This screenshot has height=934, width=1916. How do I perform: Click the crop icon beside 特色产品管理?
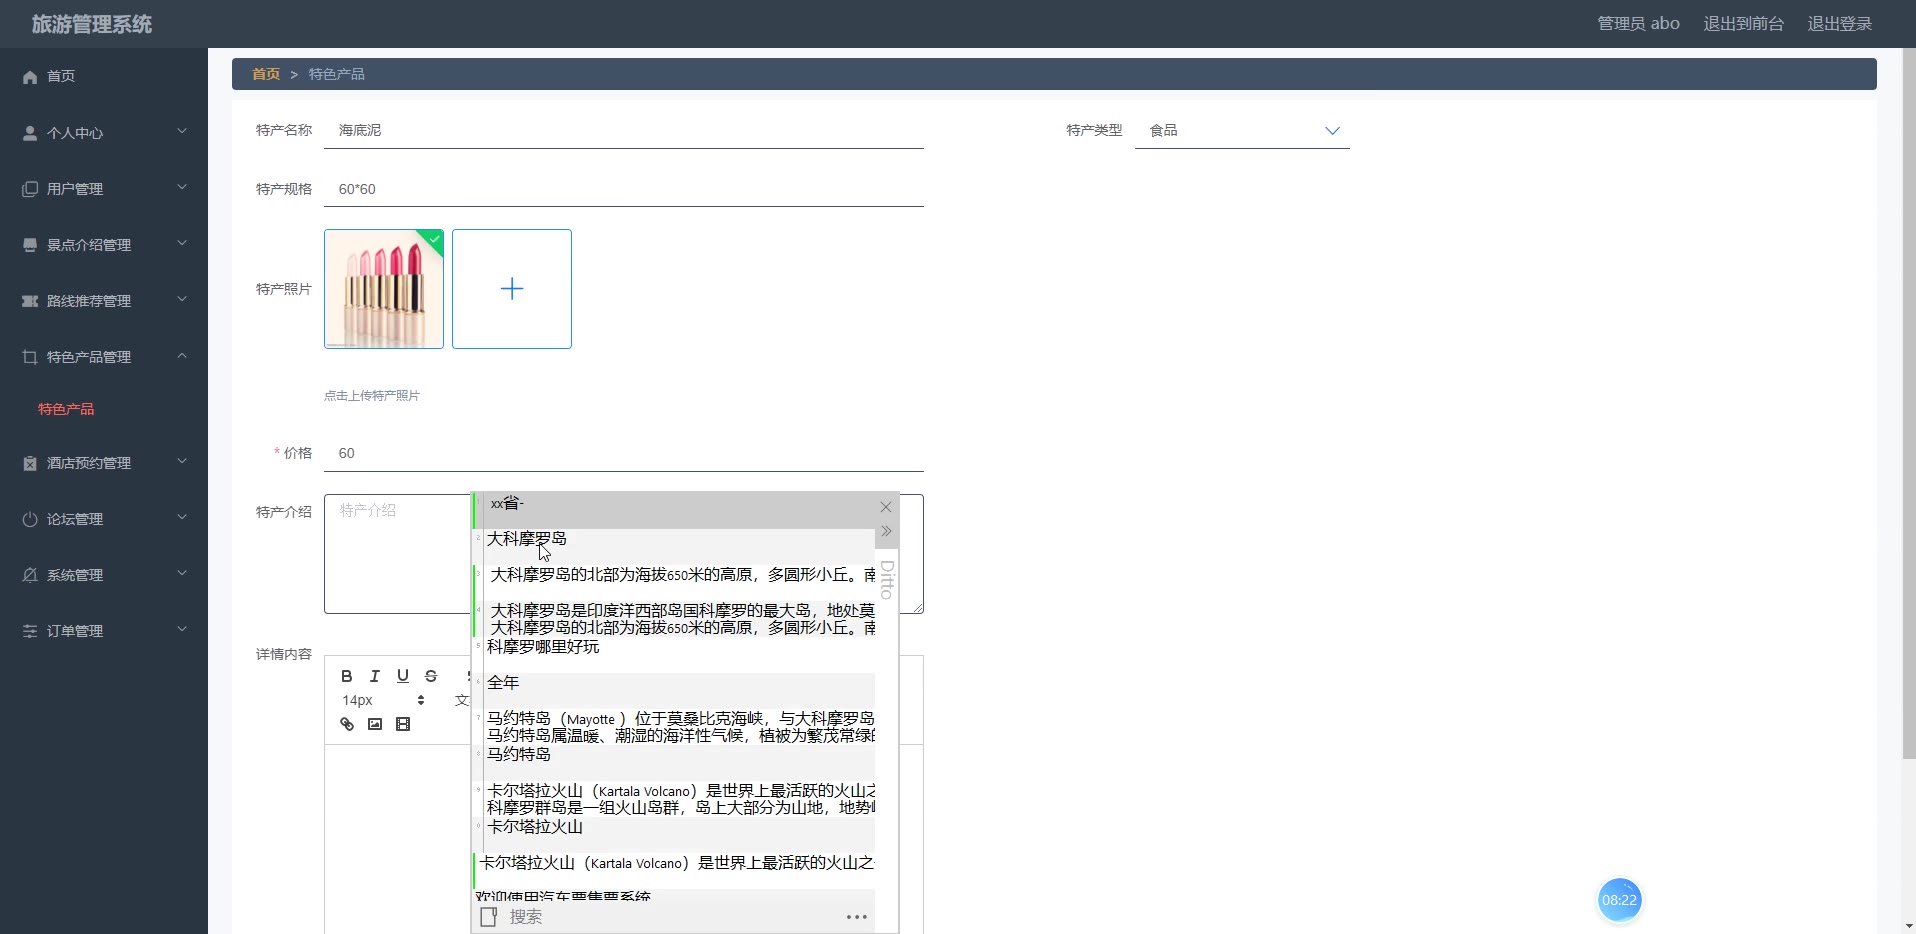(x=30, y=357)
